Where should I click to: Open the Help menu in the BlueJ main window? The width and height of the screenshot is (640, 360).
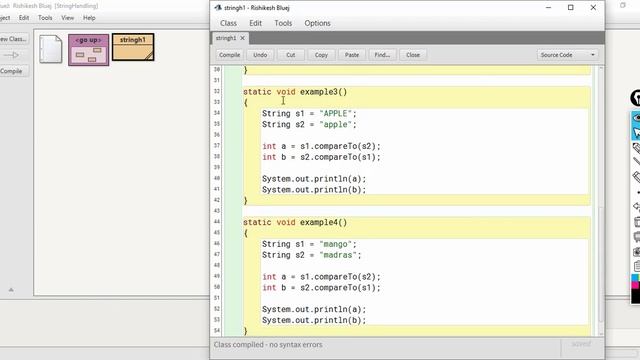click(89, 18)
